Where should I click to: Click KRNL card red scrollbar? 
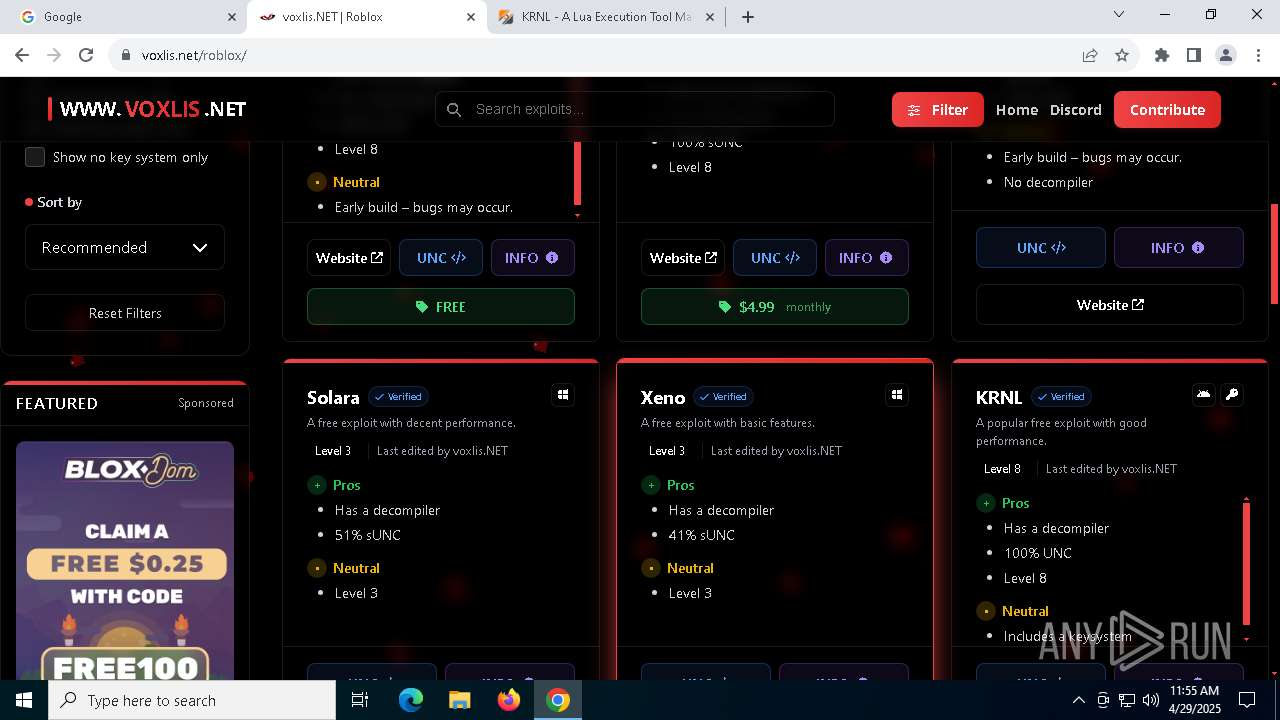[1246, 563]
